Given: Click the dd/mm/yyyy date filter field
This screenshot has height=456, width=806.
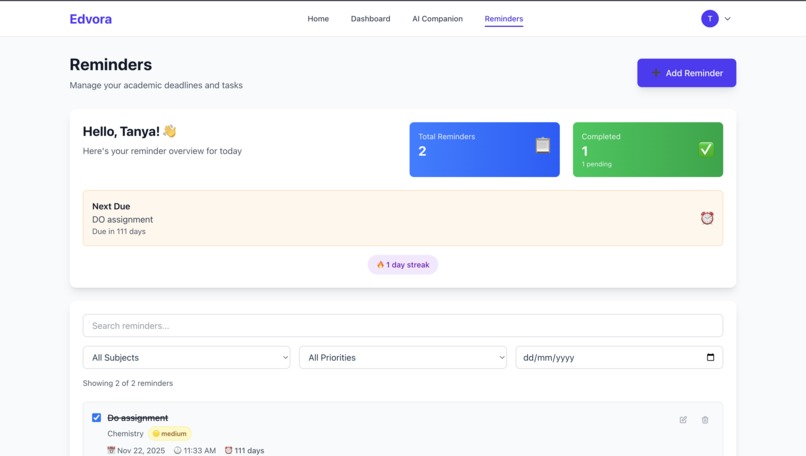Looking at the screenshot, I should (619, 357).
